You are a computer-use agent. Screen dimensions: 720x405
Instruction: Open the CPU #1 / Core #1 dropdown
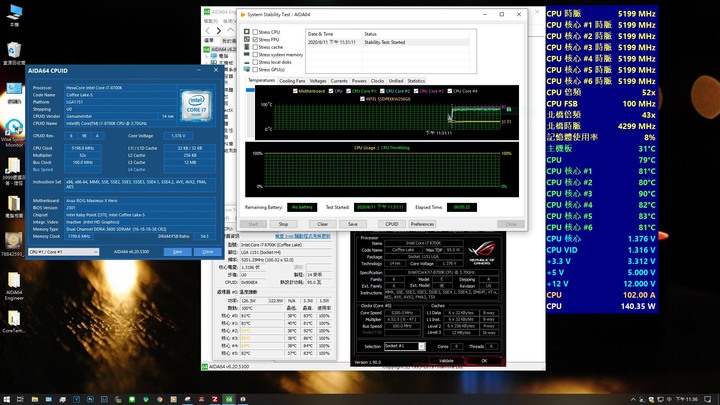(x=63, y=252)
